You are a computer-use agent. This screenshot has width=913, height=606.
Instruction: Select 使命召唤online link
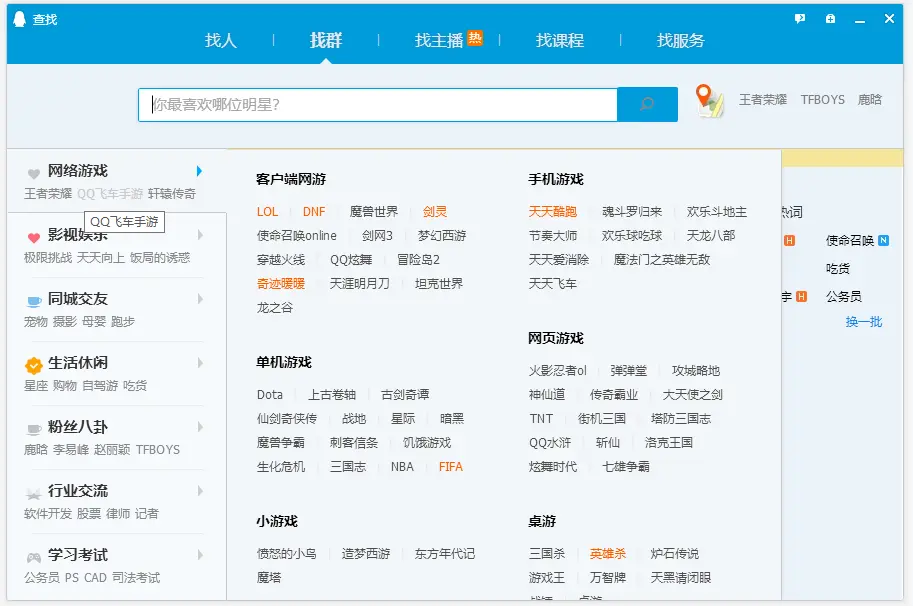tap(296, 236)
